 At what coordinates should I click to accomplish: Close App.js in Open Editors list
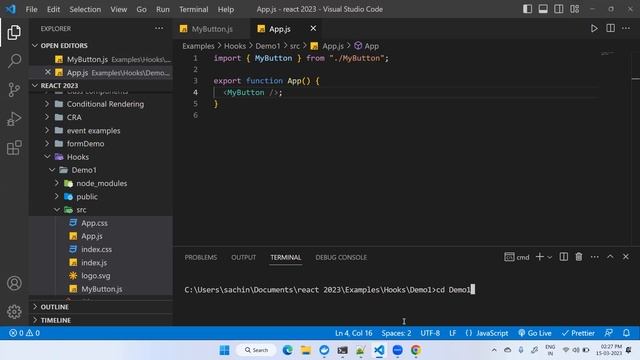click(48, 72)
